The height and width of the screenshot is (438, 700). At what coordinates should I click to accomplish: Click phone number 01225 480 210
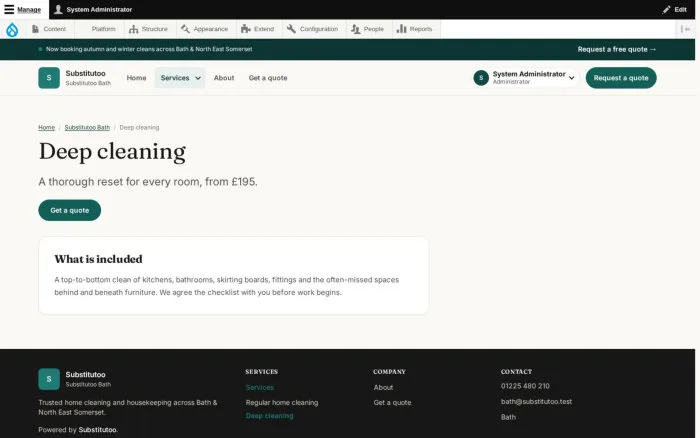[525, 386]
